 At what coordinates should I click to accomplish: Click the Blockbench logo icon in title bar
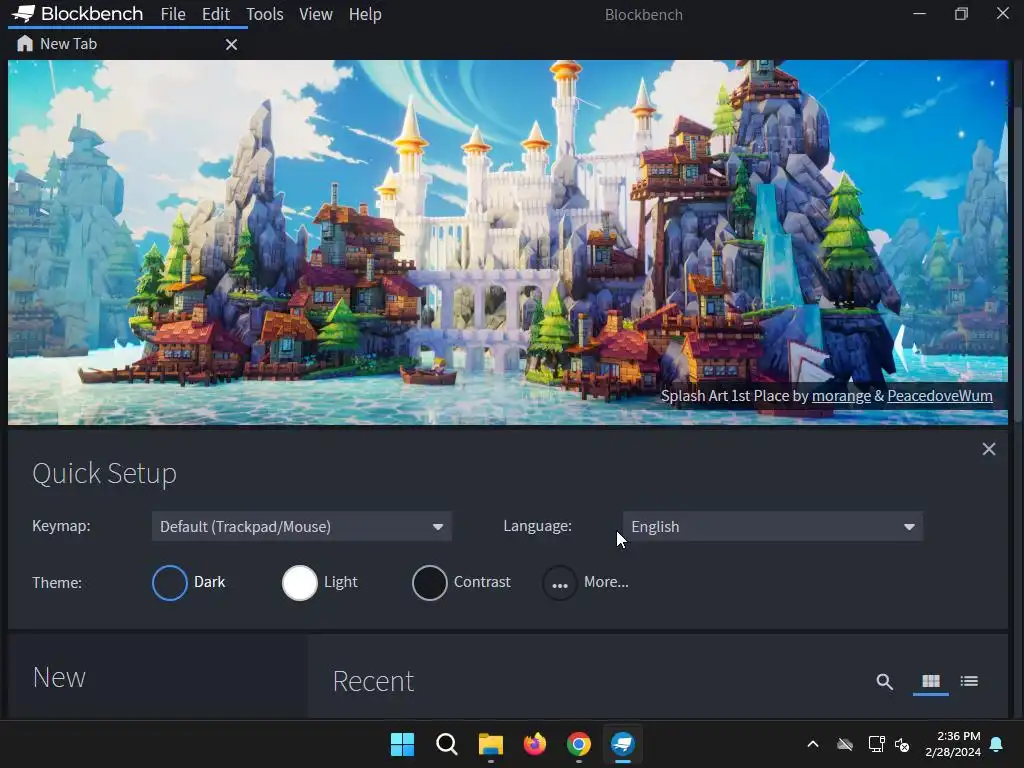point(23,13)
